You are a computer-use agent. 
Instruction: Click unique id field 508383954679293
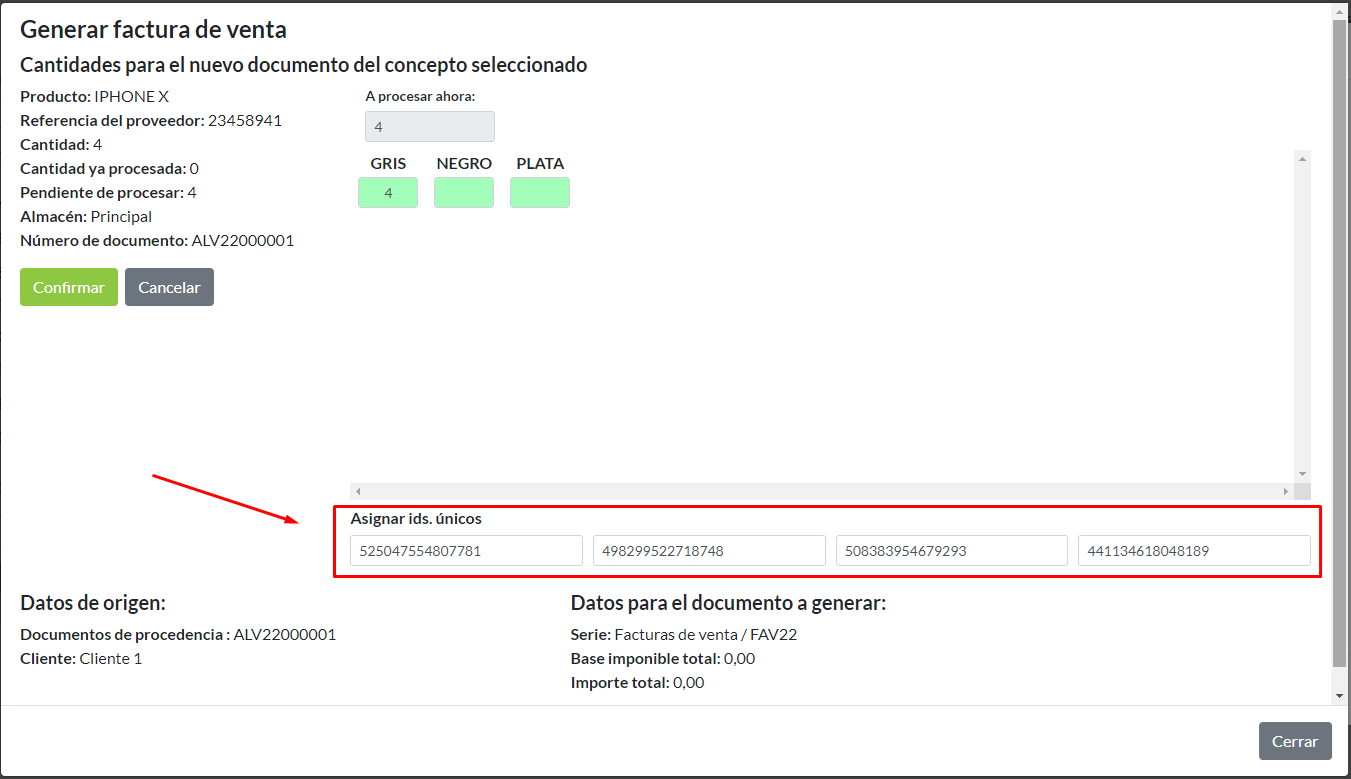click(951, 550)
